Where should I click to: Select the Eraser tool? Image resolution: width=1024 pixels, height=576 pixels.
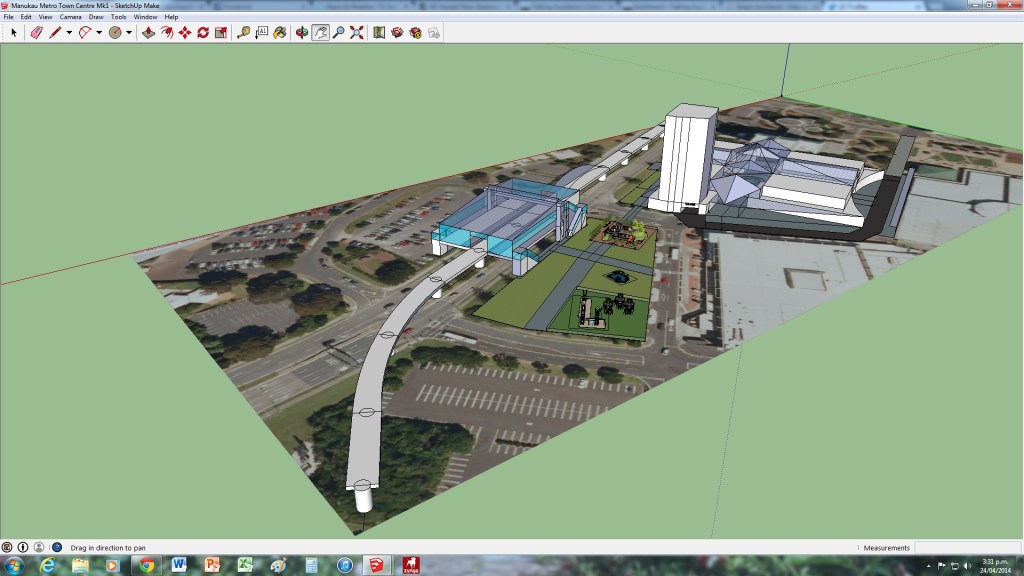tap(37, 33)
